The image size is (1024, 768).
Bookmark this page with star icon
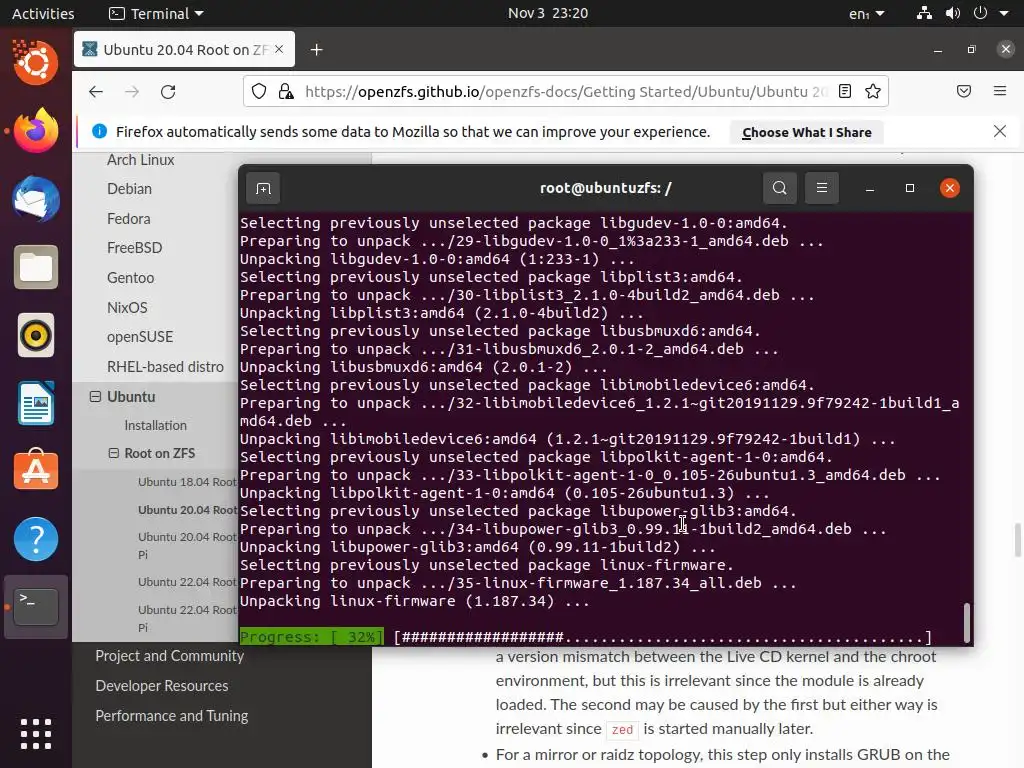pos(872,91)
